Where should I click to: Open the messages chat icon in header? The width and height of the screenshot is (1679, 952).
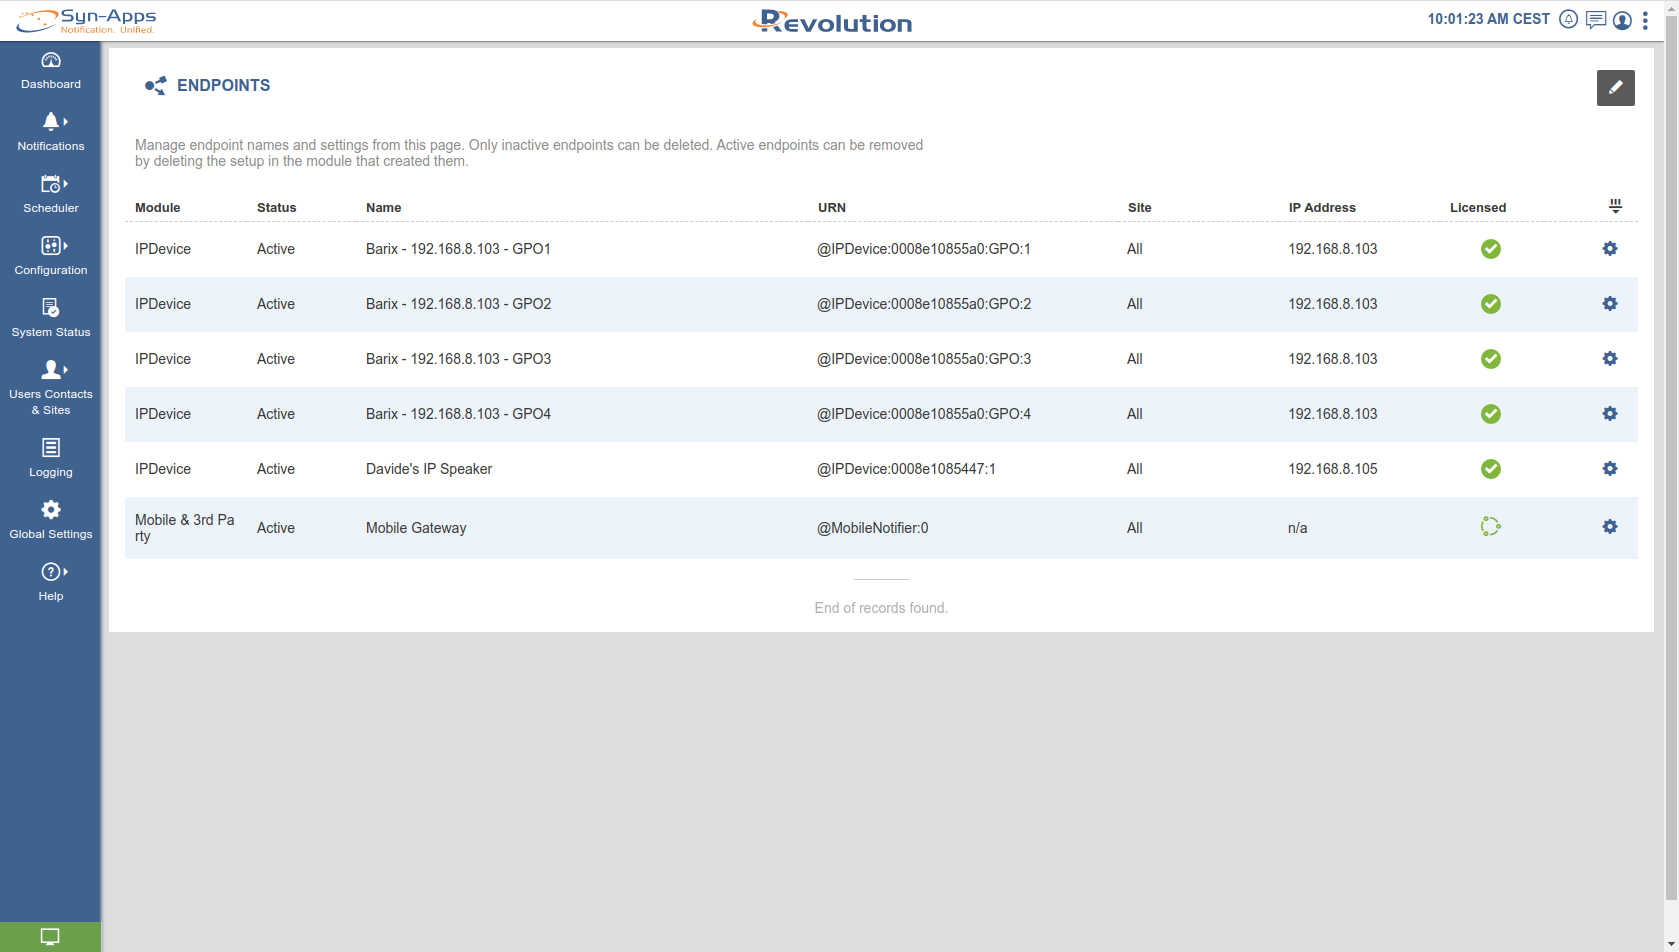(x=1595, y=20)
